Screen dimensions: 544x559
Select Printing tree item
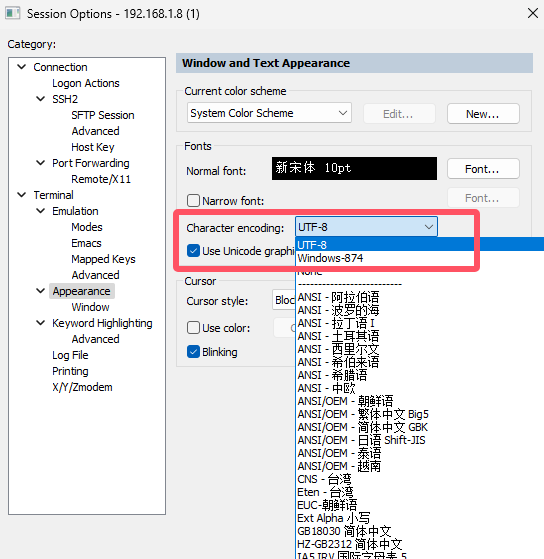[x=70, y=371]
